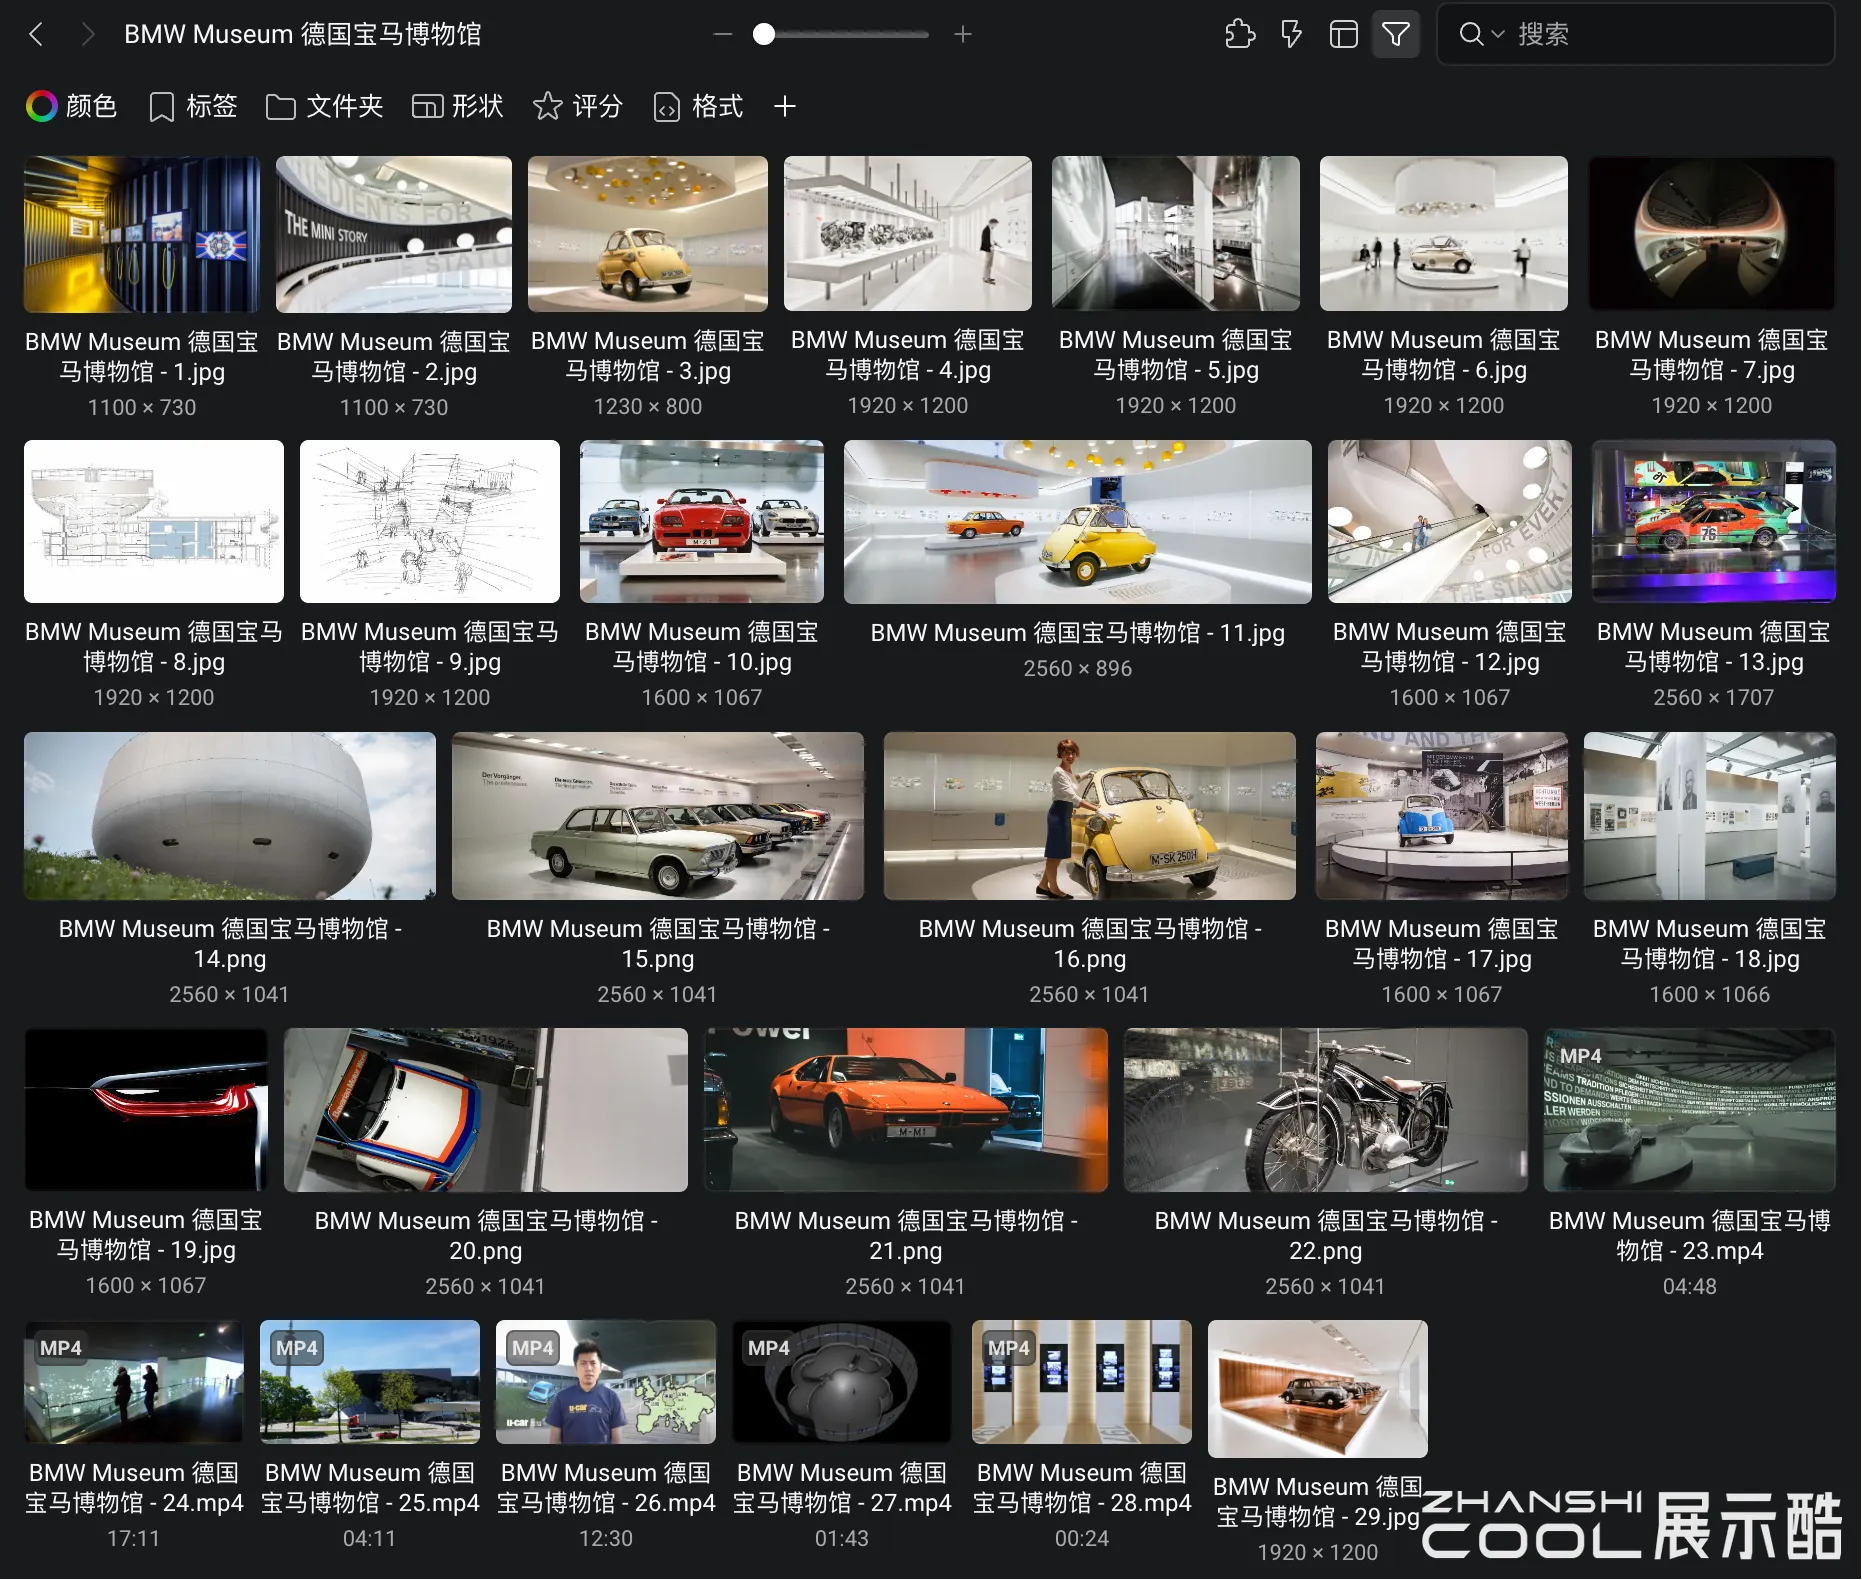Select yellow Isetta thumbnail 3.jpg
Image resolution: width=1862 pixels, height=1580 pixels.
[x=648, y=234]
